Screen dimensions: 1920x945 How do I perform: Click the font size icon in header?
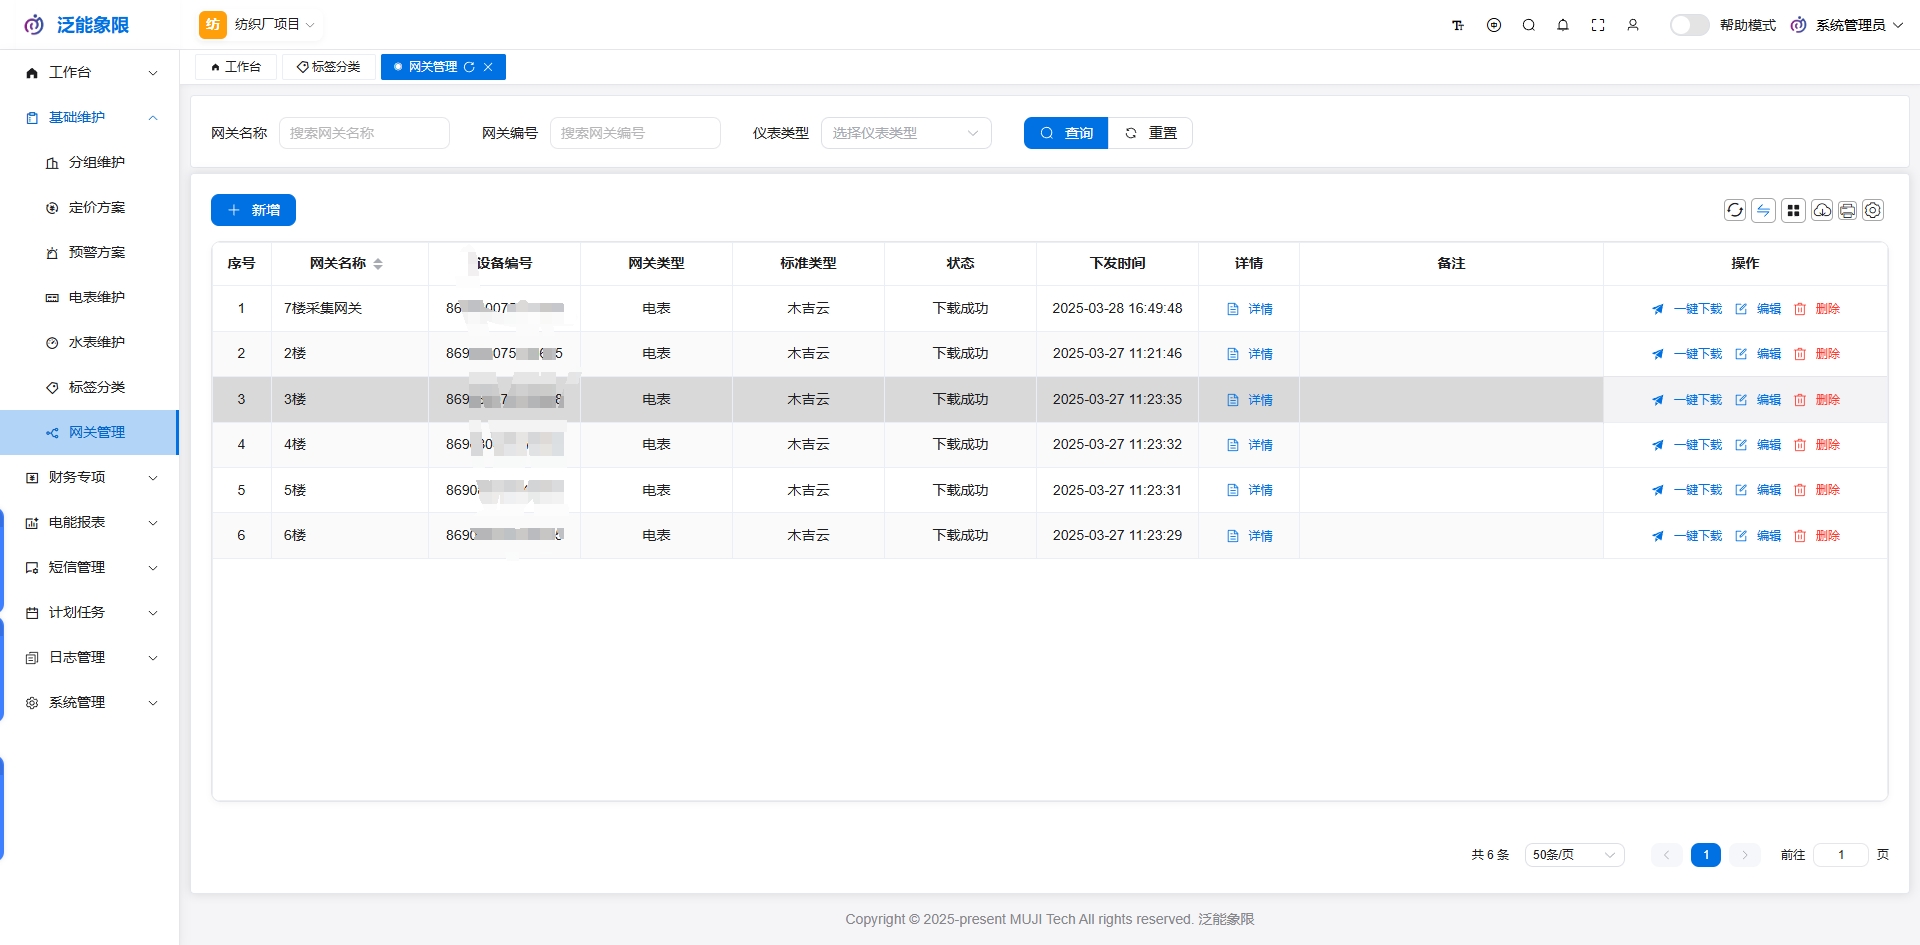coord(1458,25)
